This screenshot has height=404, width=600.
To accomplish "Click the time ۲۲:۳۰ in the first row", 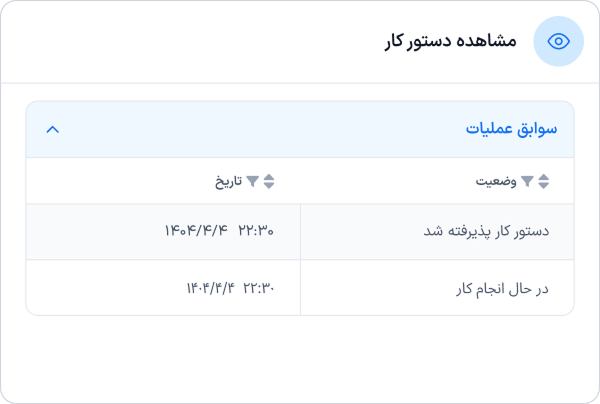I will (x=257, y=231).
